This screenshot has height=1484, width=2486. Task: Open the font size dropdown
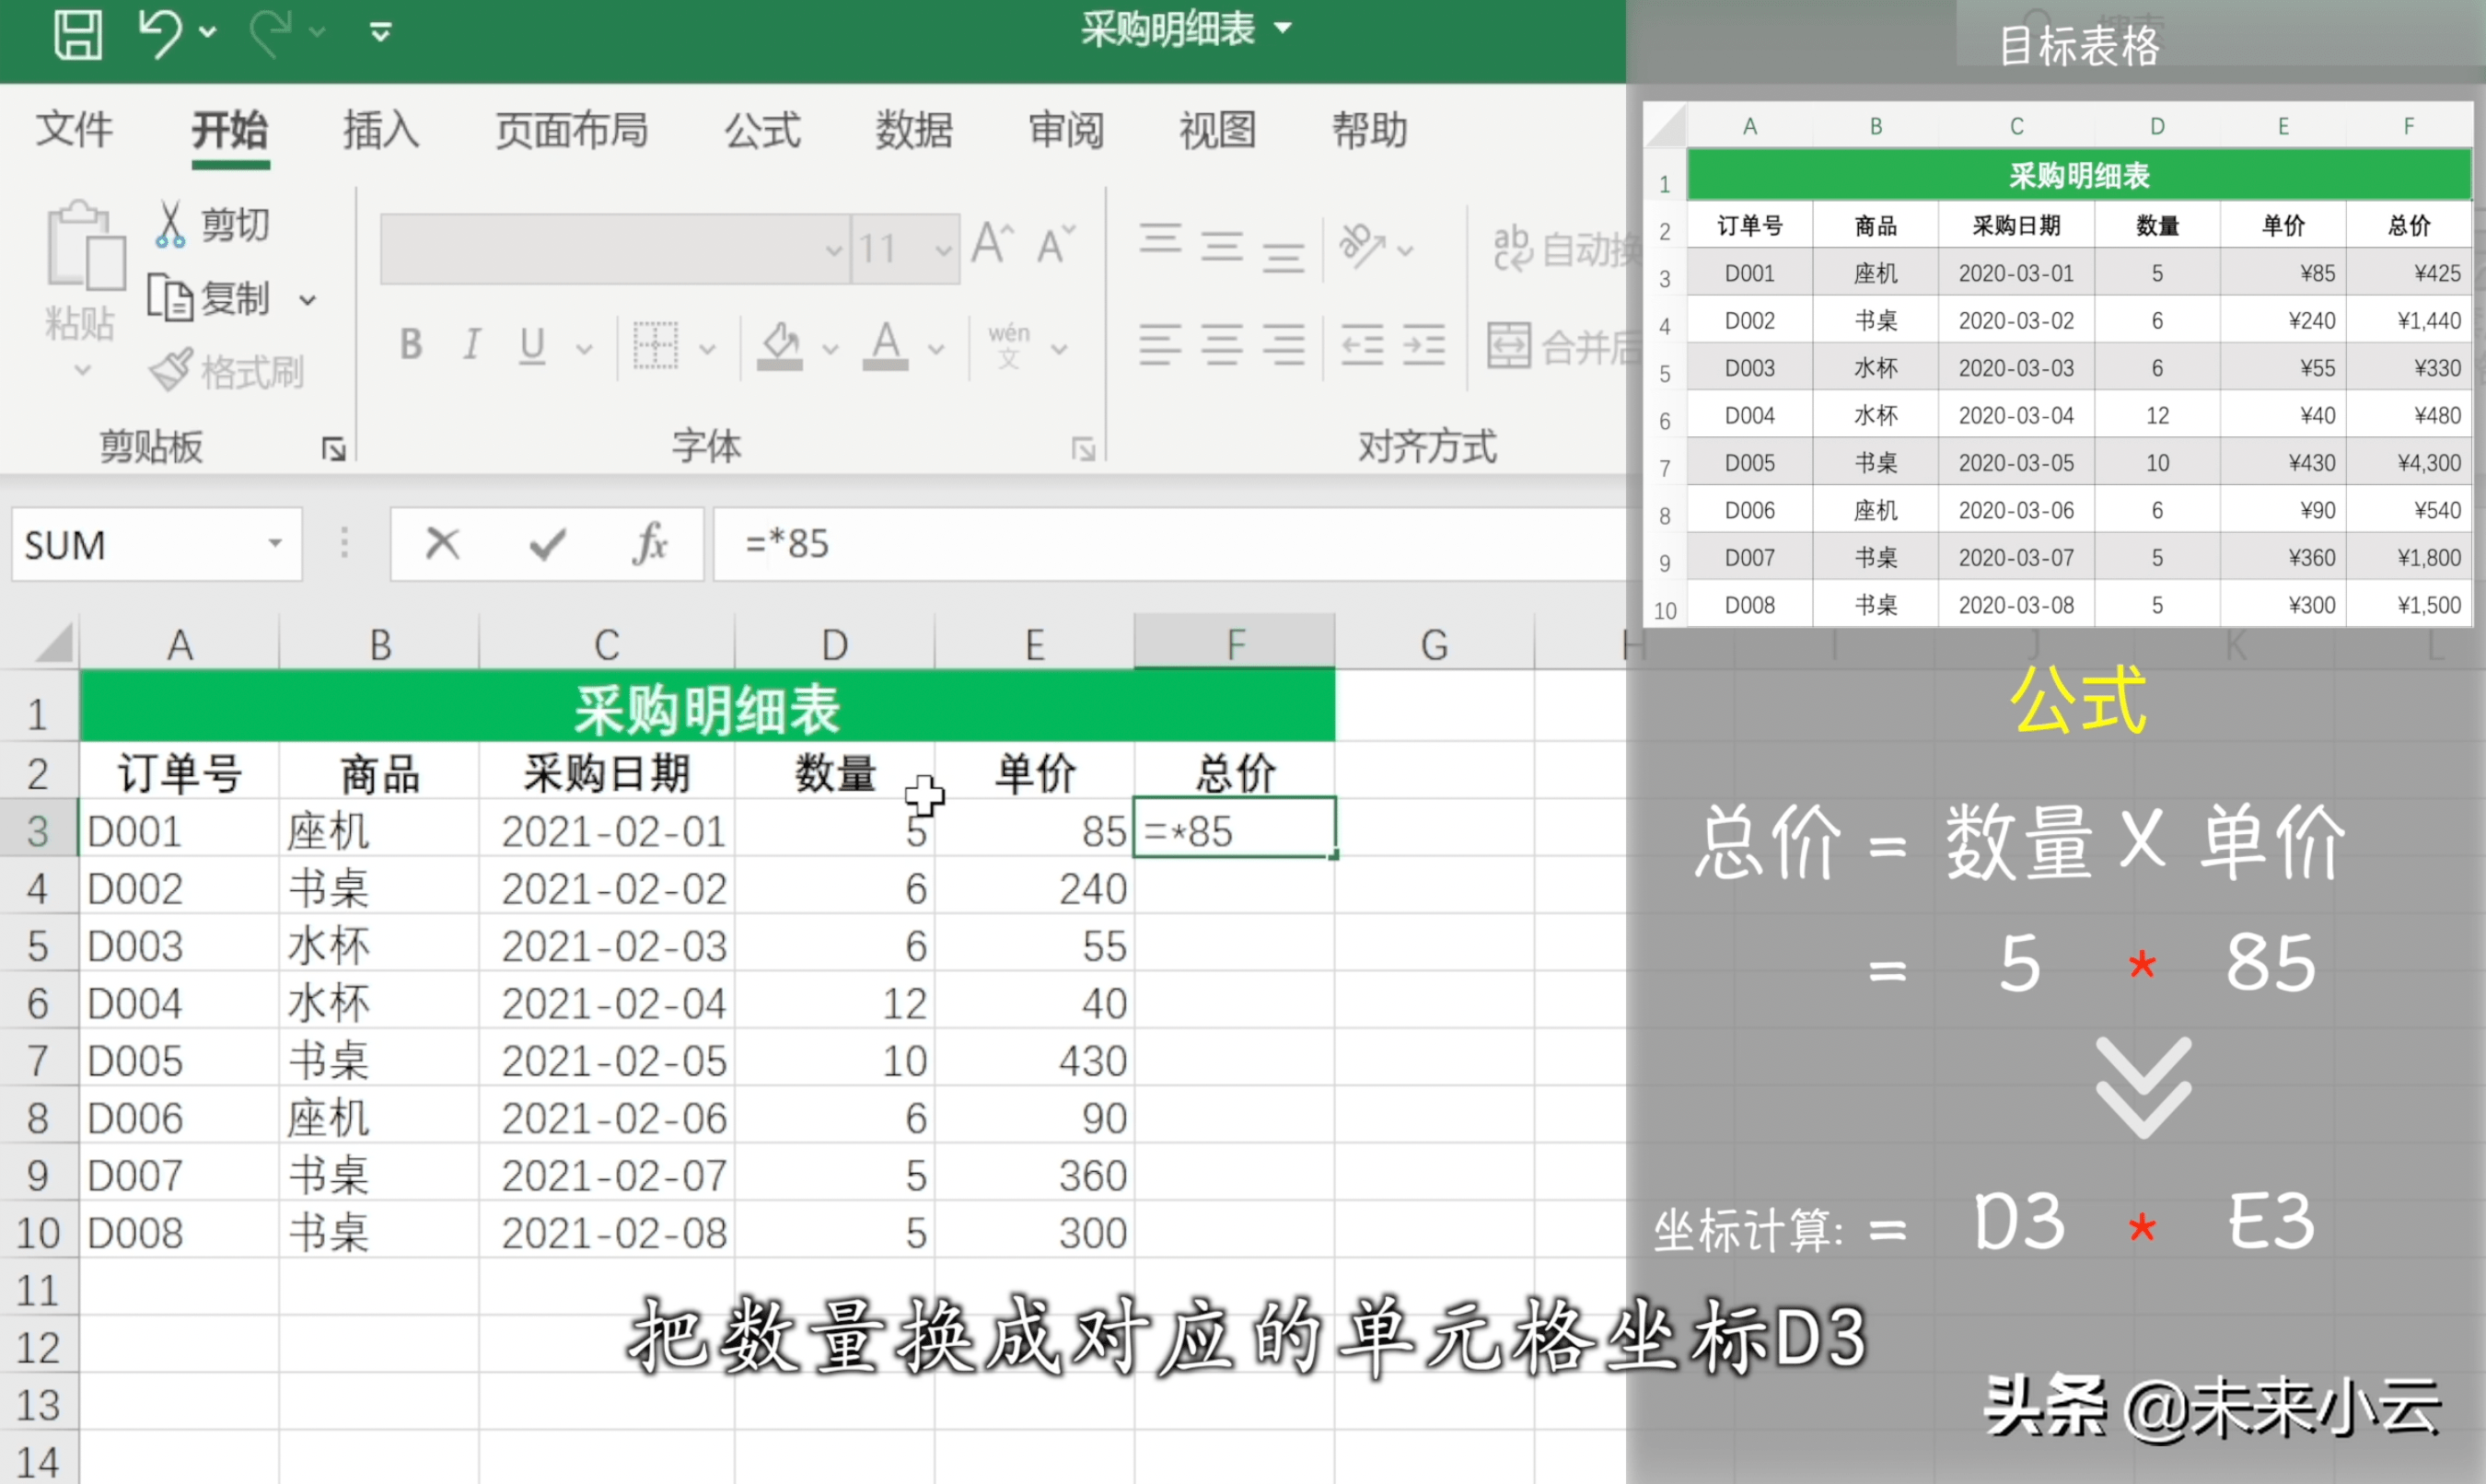pos(942,249)
